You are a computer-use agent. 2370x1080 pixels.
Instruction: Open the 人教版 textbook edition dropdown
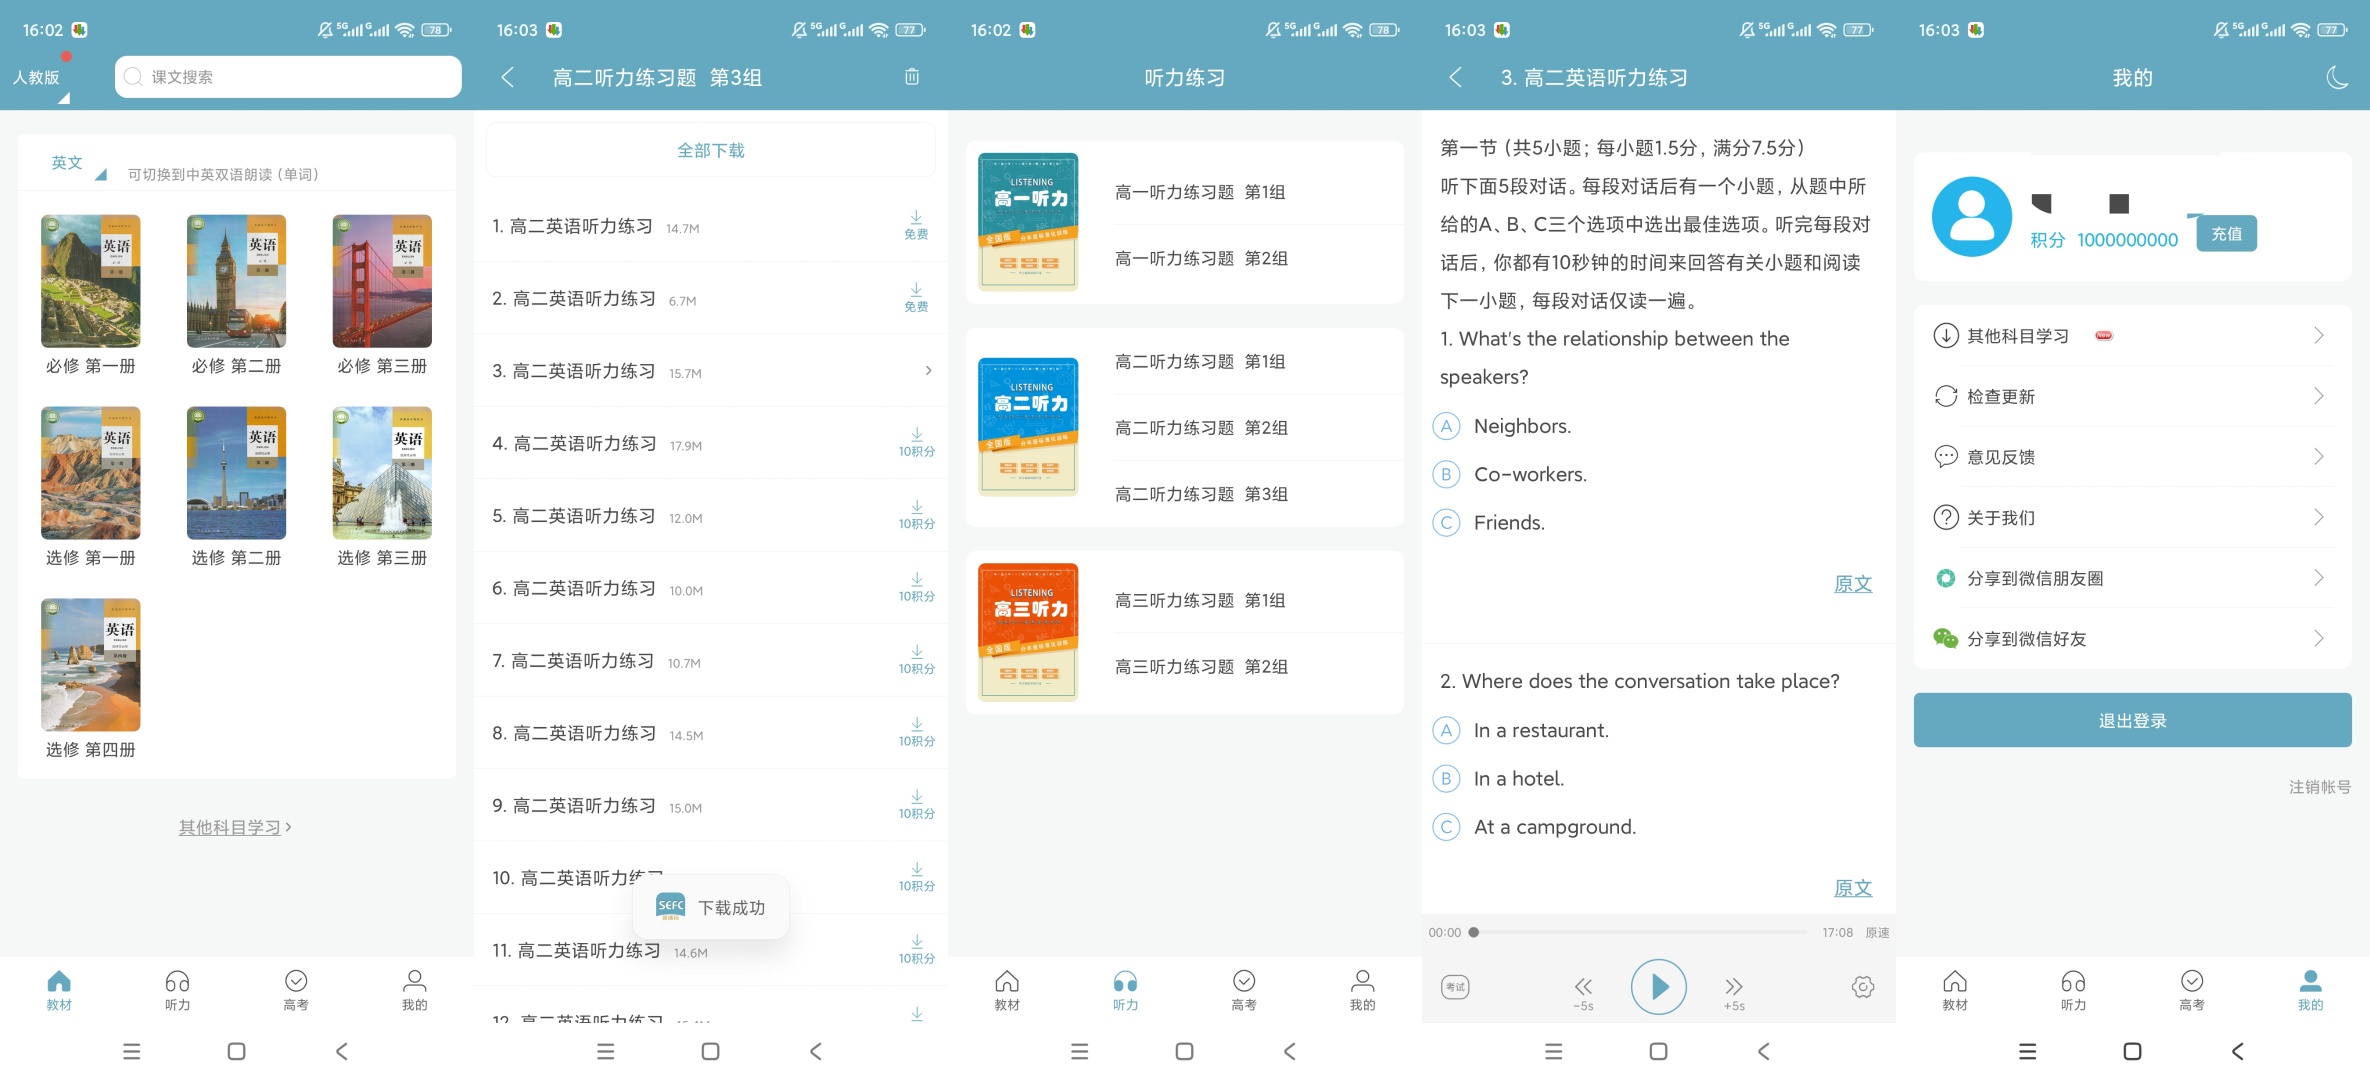click(40, 80)
